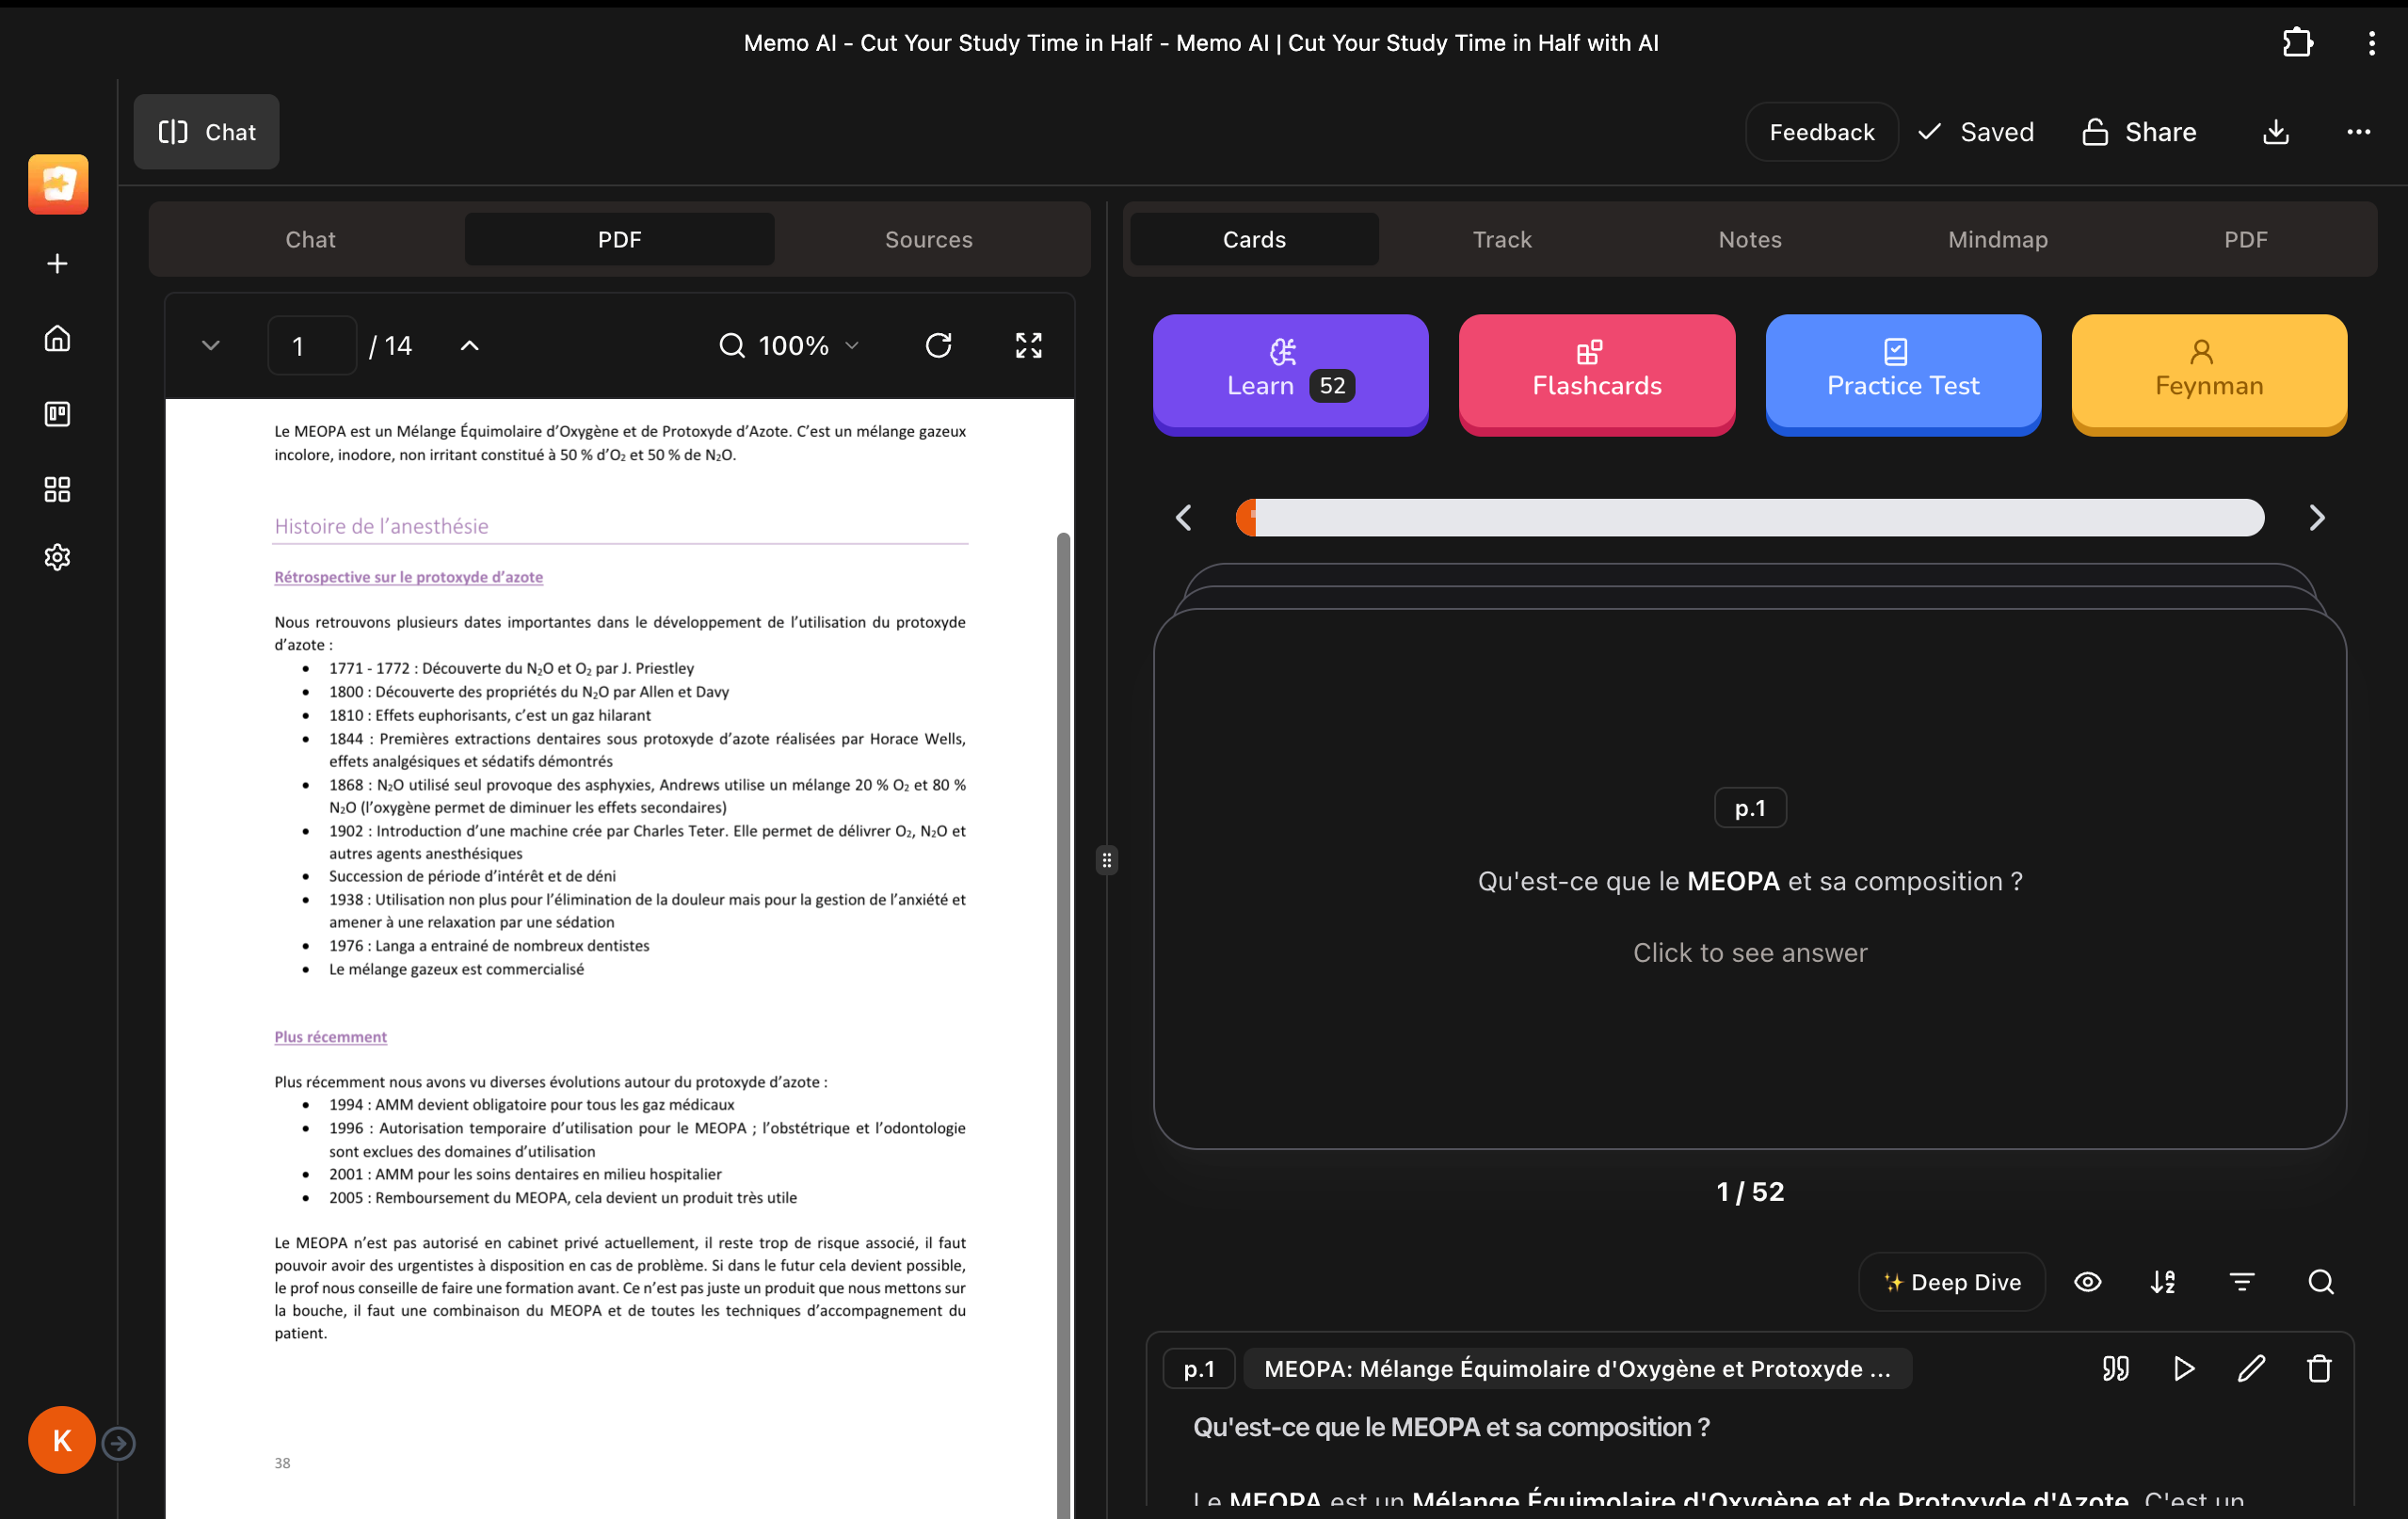Viewport: 2408px width, 1519px height.
Task: Go to next card with right chevron
Action: point(2316,518)
